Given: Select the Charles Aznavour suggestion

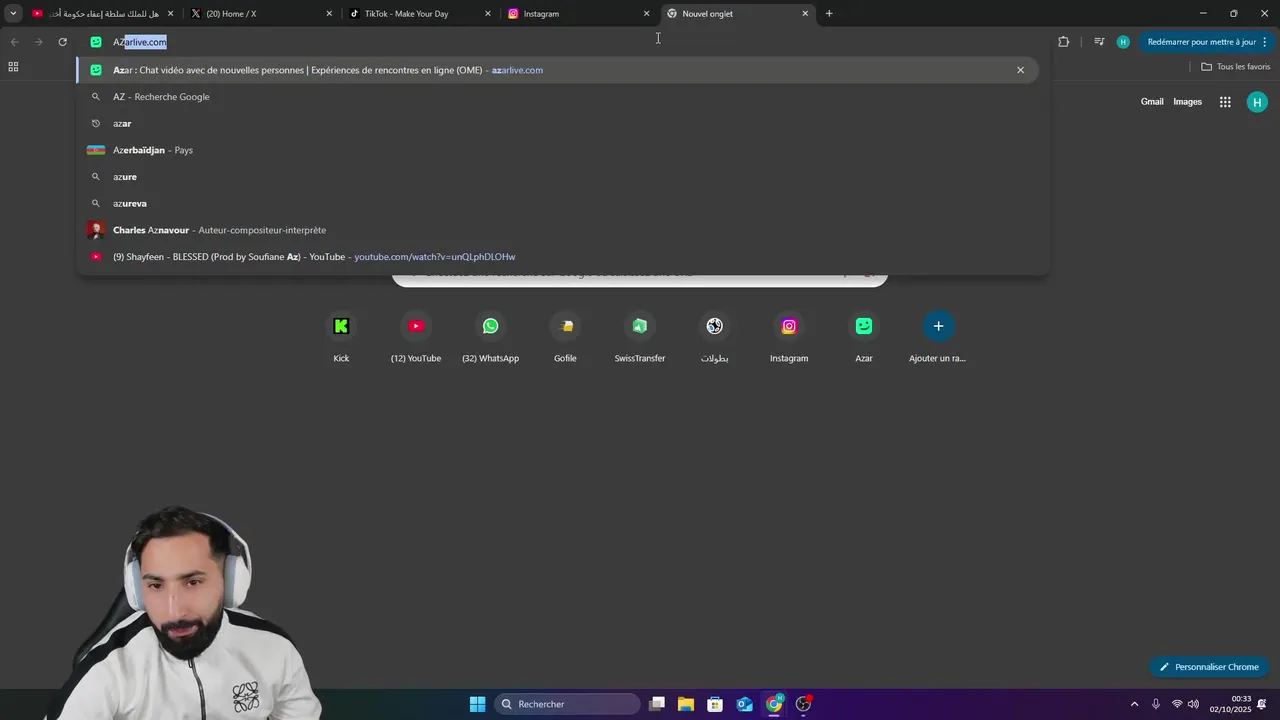Looking at the screenshot, I should 557,230.
